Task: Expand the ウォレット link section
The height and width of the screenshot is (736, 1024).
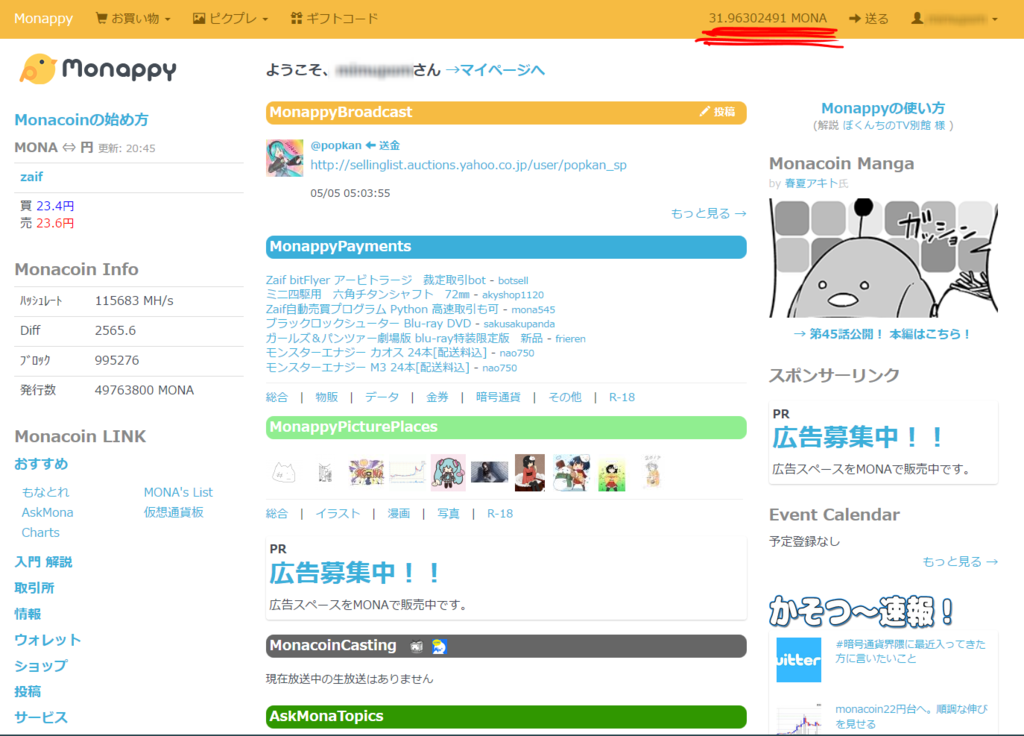Action: point(48,640)
